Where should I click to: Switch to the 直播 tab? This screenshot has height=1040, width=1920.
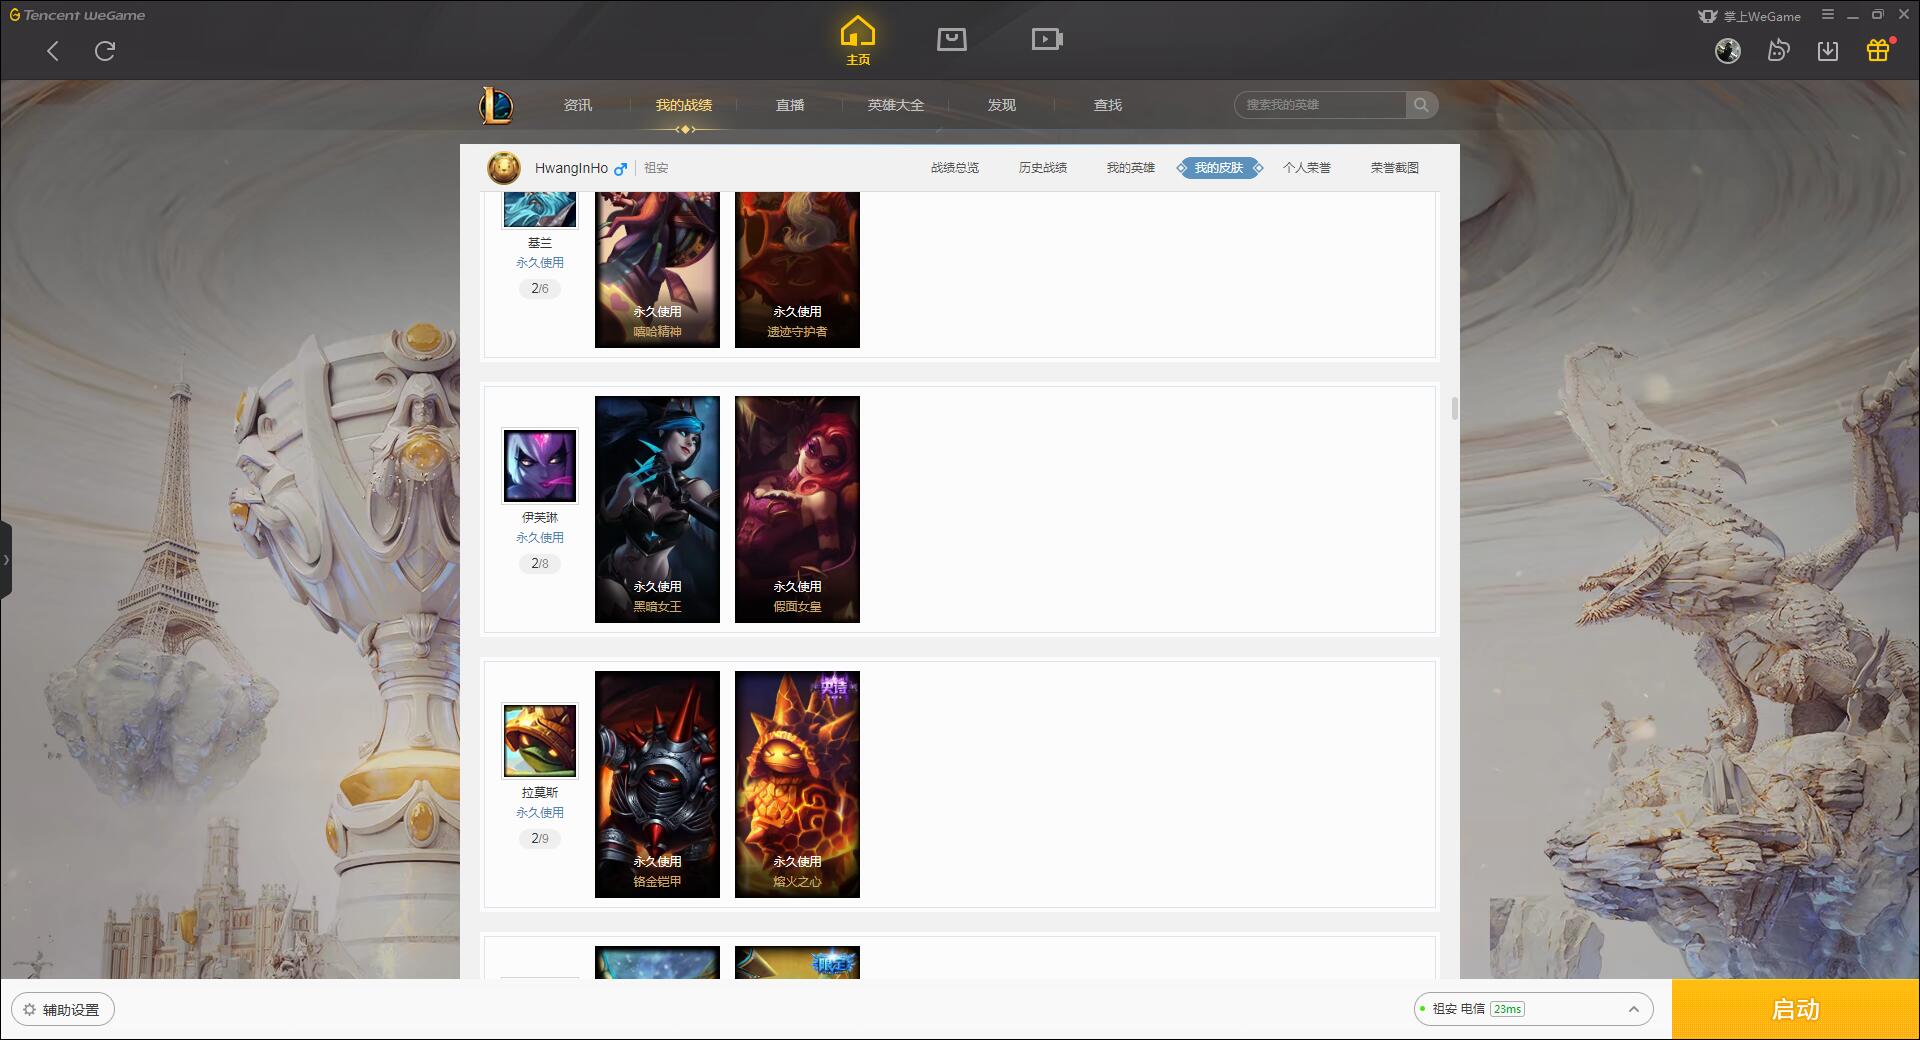(790, 105)
